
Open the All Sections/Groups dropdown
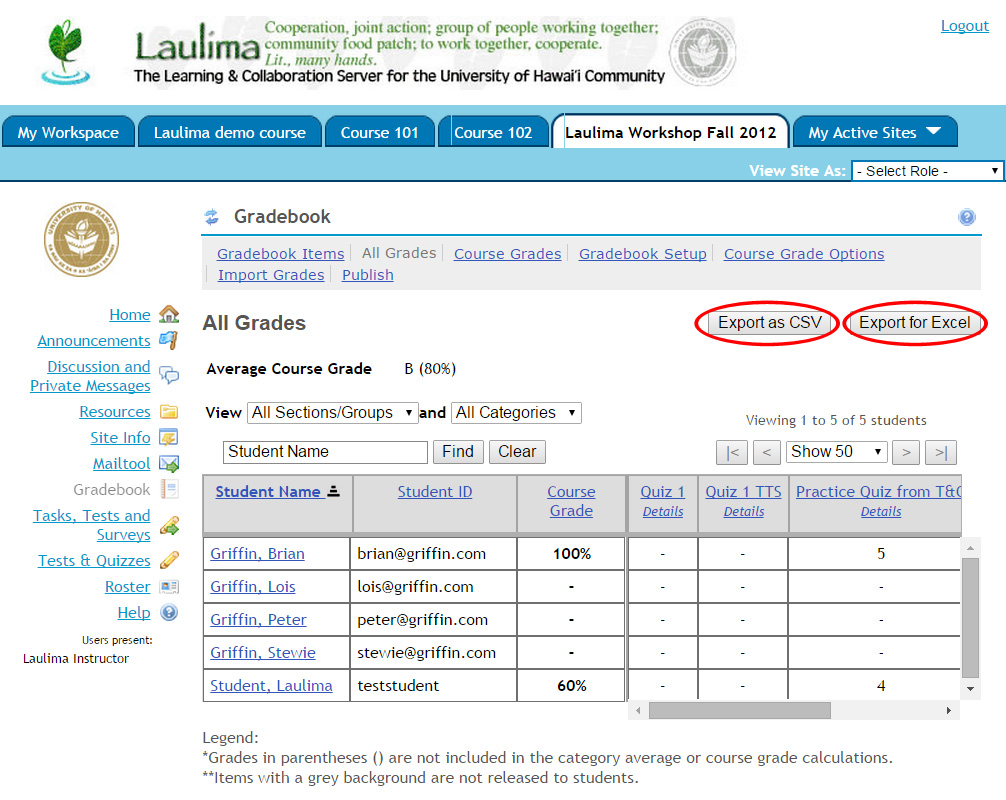pos(332,413)
